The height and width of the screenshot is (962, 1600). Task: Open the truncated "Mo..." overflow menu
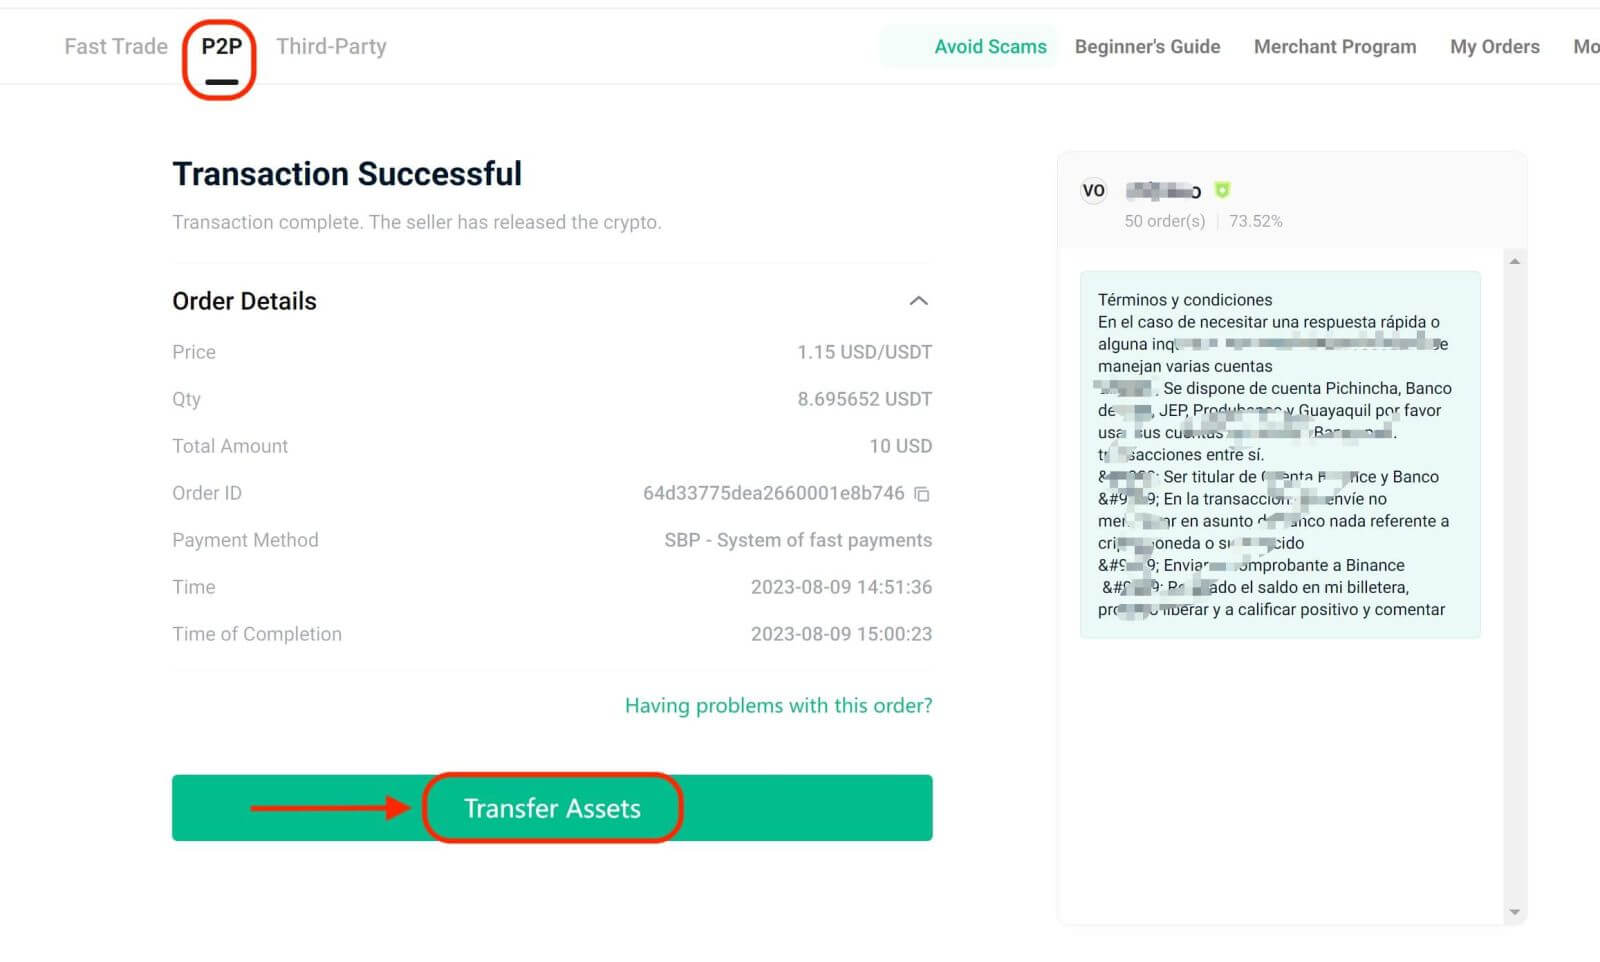(1585, 46)
